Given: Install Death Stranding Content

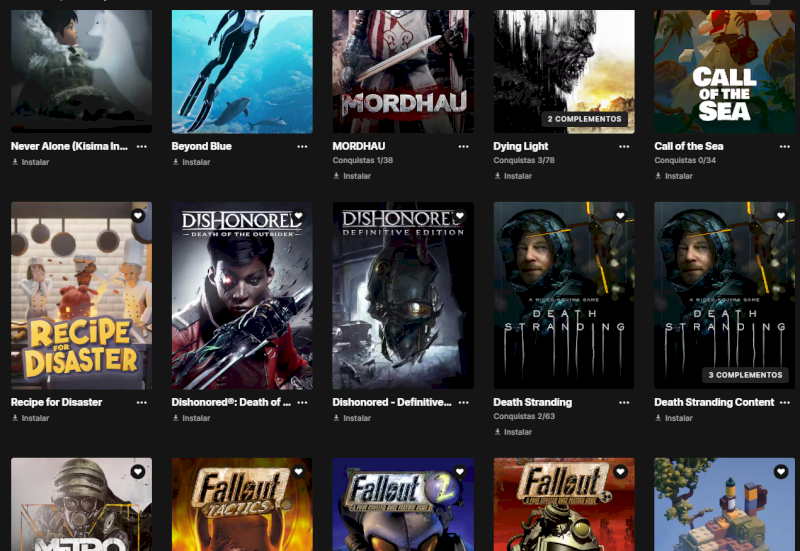Looking at the screenshot, I should [x=673, y=418].
